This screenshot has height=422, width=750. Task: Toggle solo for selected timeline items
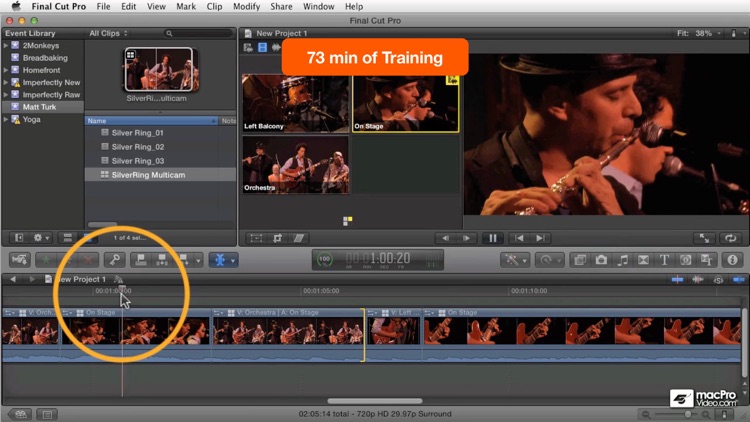[718, 279]
